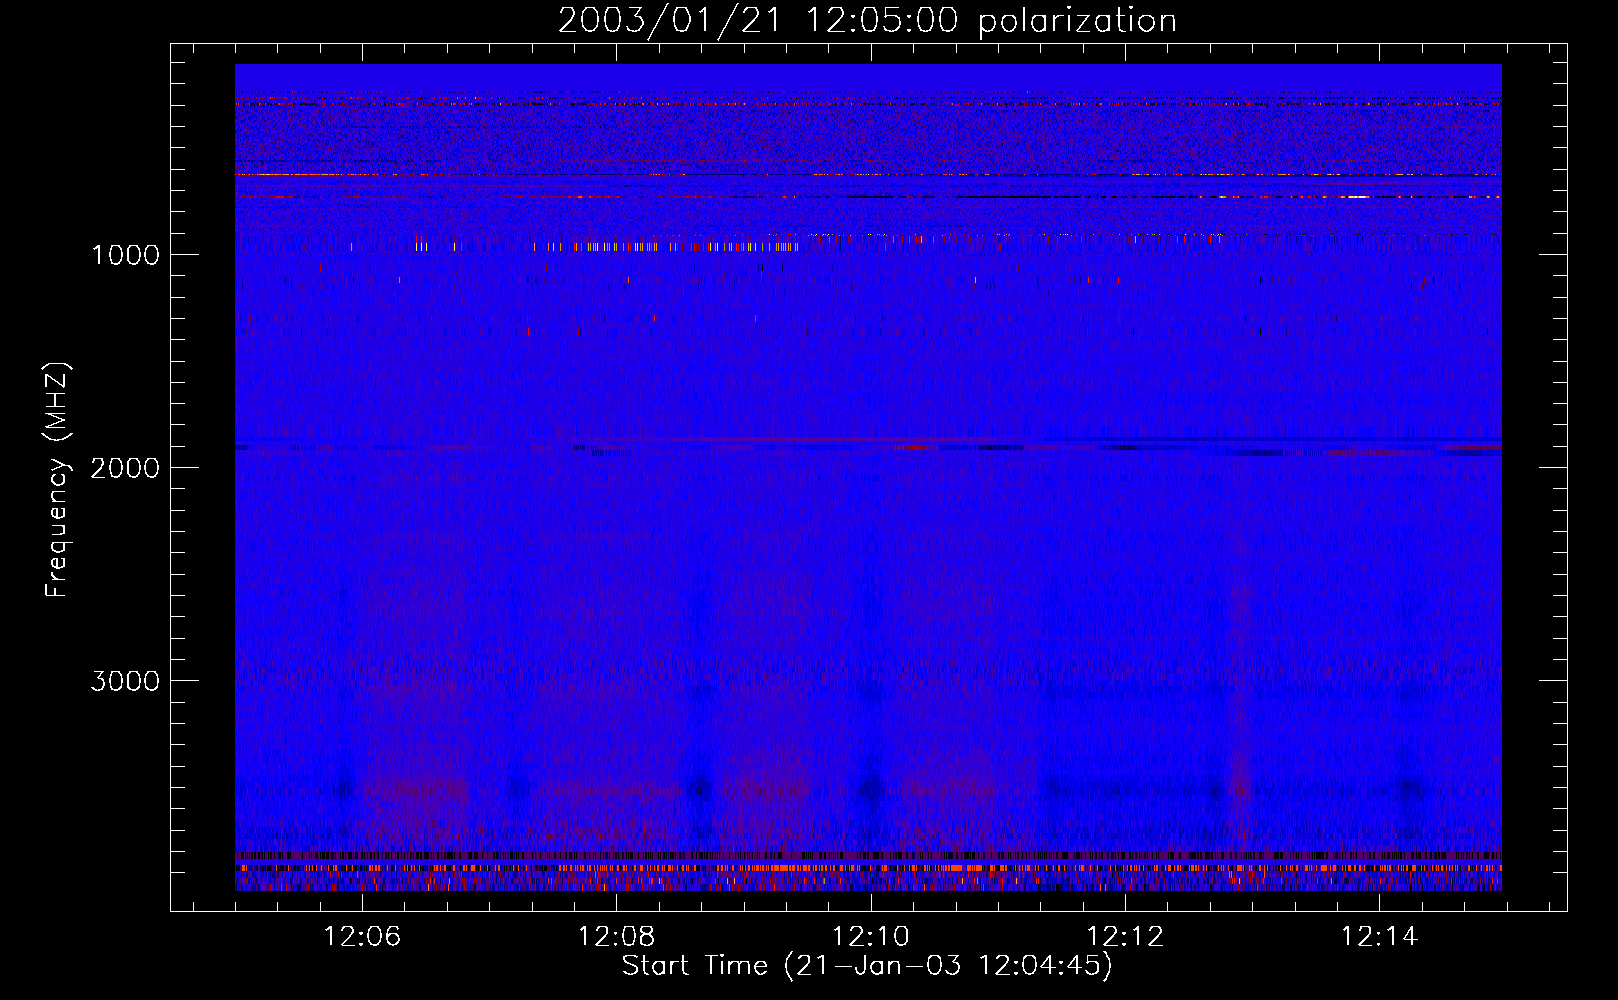Click the 12:10 time tick label

pyautogui.click(x=871, y=937)
